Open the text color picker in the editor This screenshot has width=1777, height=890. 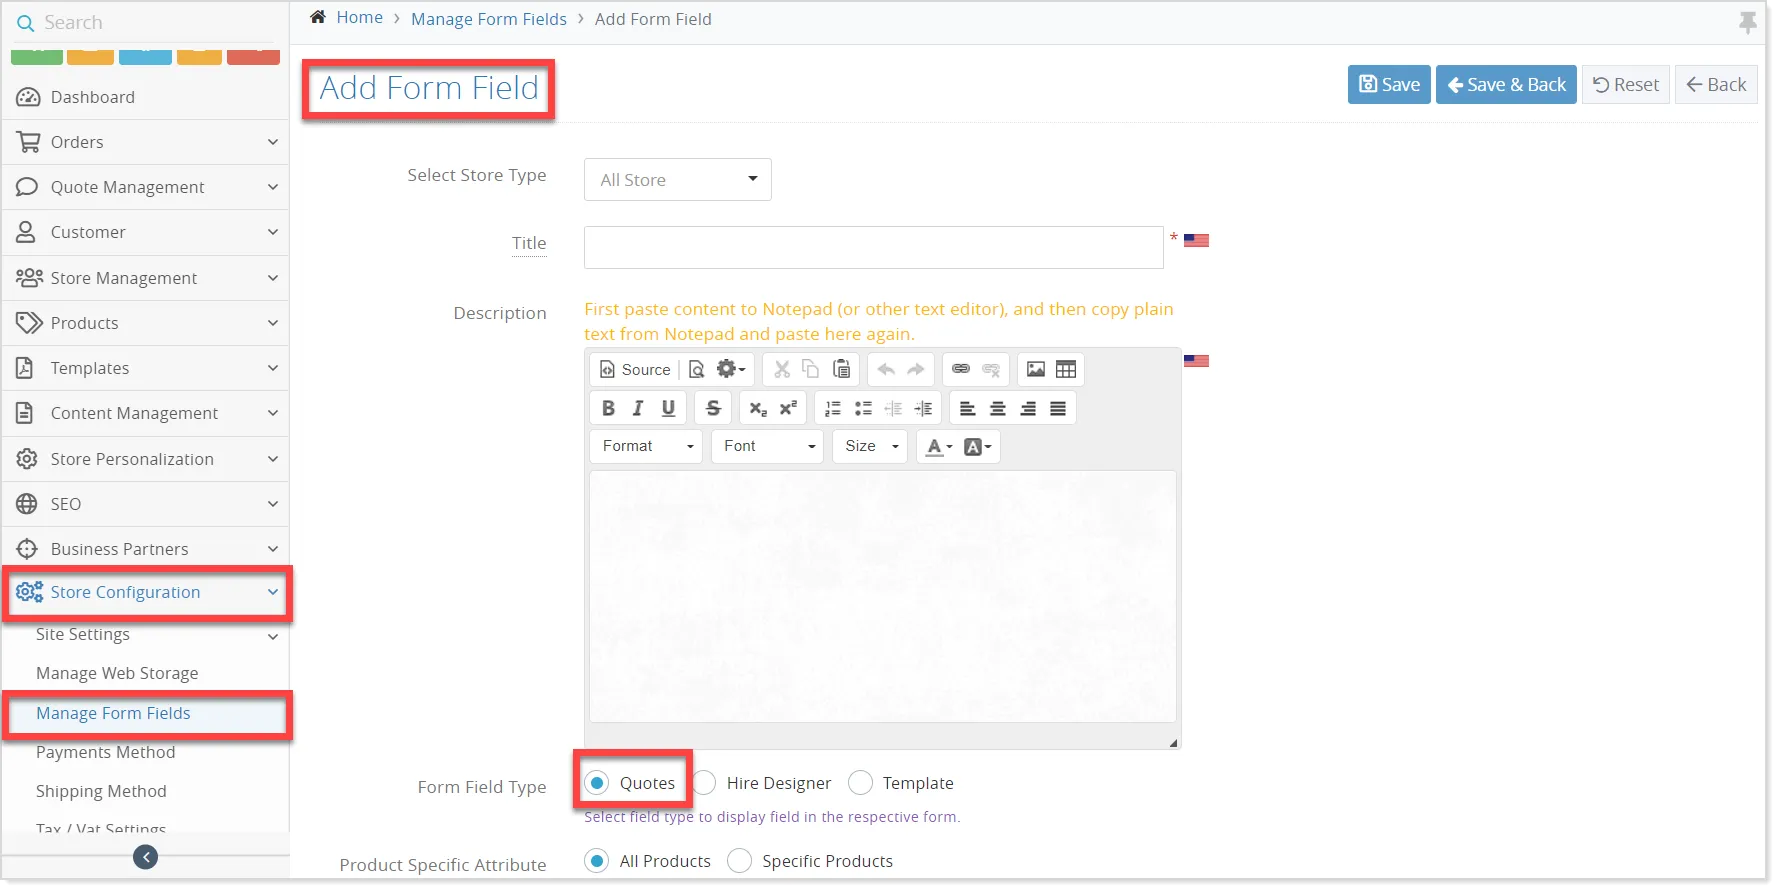click(x=937, y=447)
